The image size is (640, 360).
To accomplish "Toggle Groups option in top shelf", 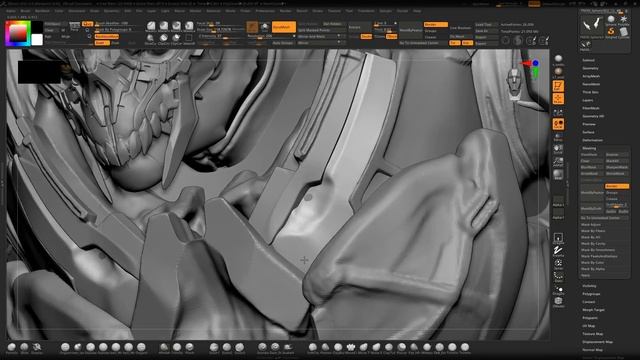I will pyautogui.click(x=436, y=31).
